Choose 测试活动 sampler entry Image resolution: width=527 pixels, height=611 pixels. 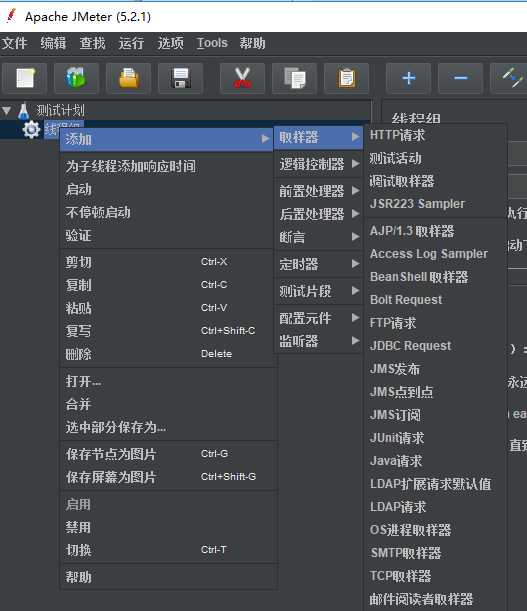(435, 158)
